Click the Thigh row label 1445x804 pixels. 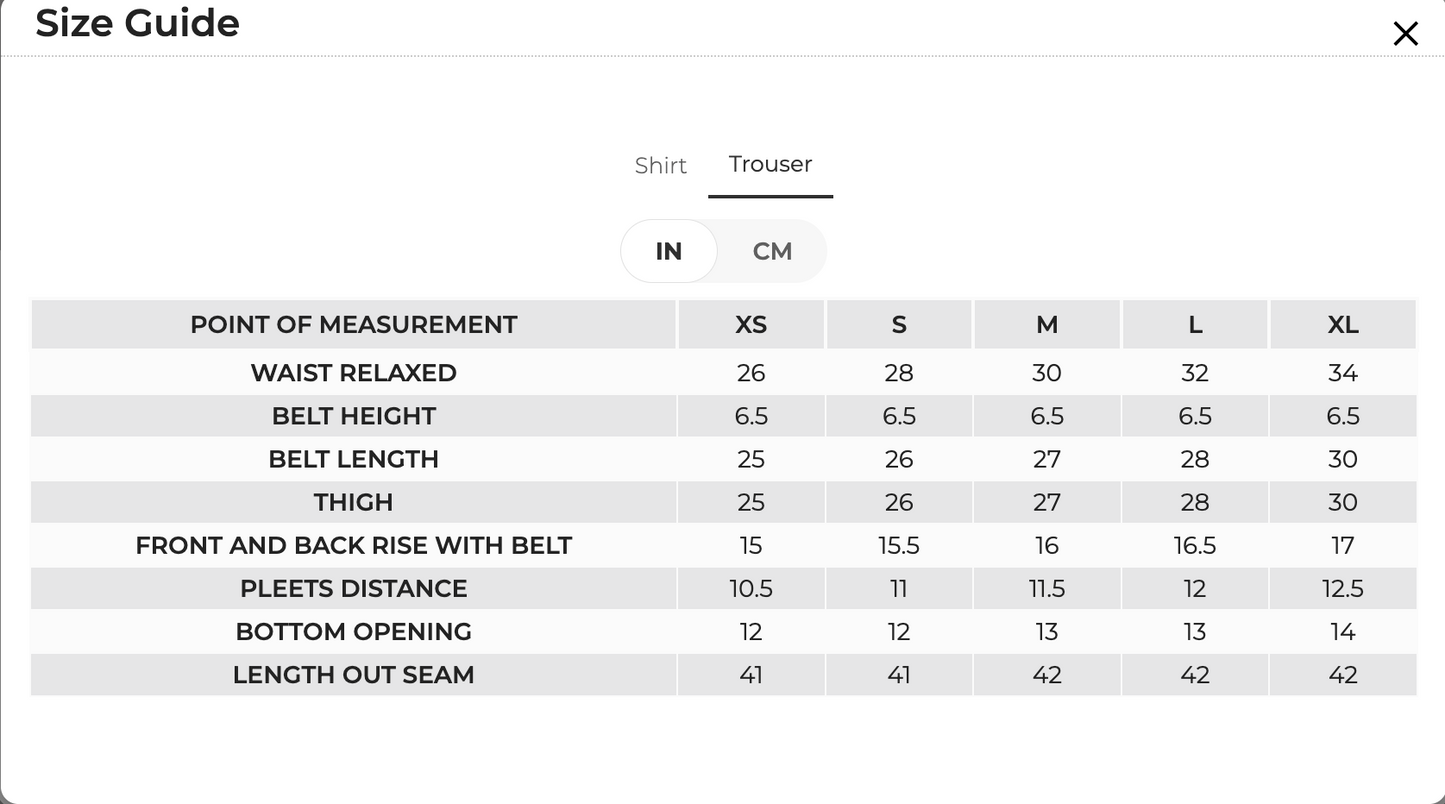354,502
